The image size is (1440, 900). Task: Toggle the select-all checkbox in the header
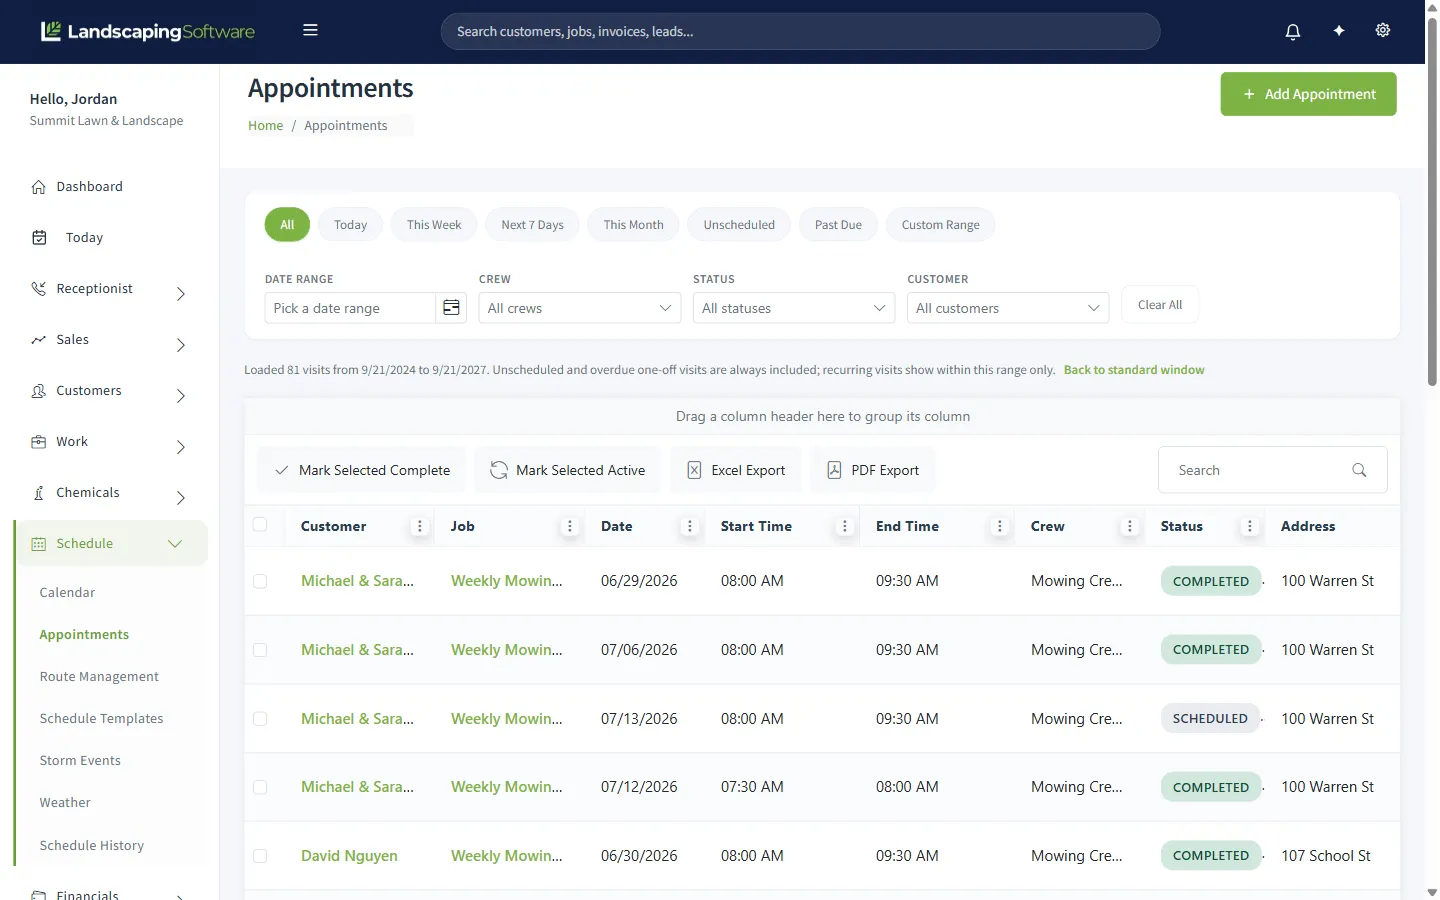[260, 524]
